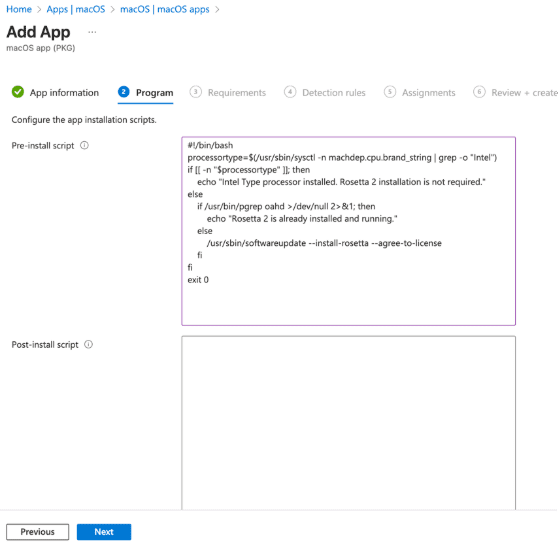Click the Post-install script info icon

pos(88,344)
